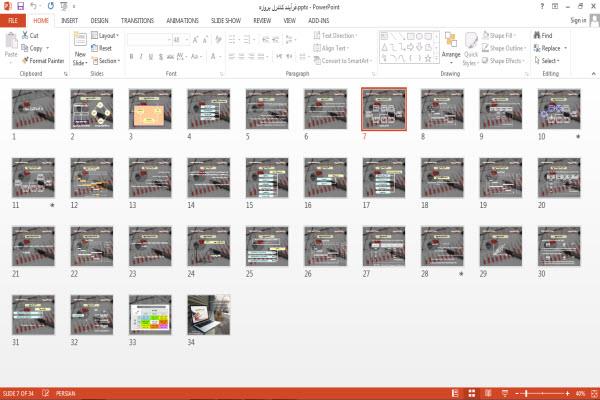Collapse the ribbon
This screenshot has height=400, width=600.
click(x=593, y=73)
